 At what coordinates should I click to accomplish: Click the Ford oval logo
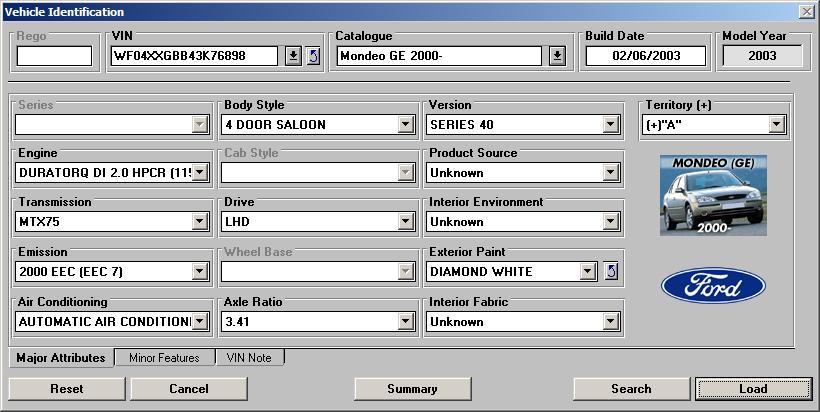[x=713, y=288]
